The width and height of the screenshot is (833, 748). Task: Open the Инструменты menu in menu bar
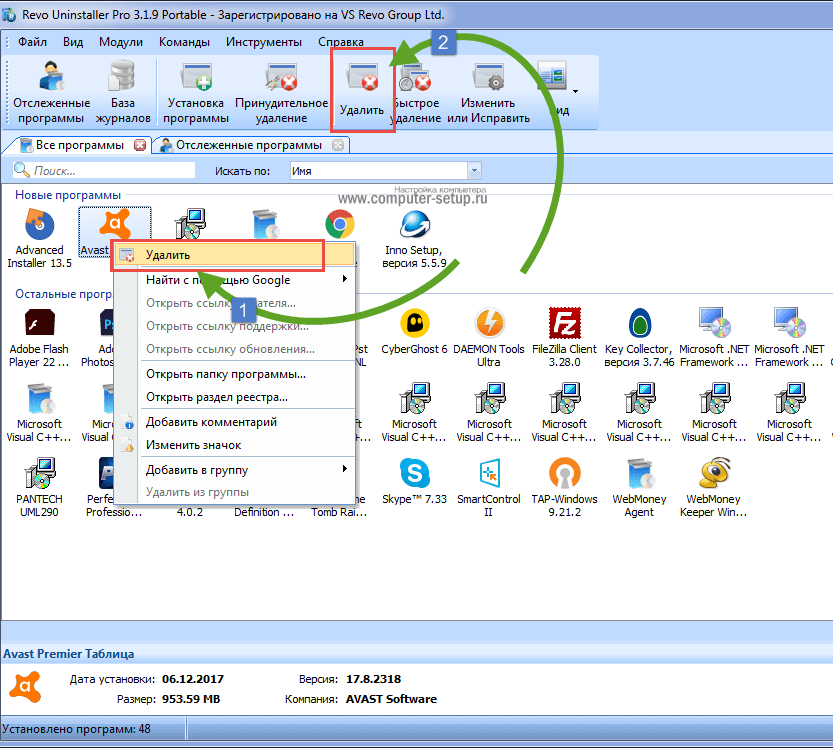[263, 42]
